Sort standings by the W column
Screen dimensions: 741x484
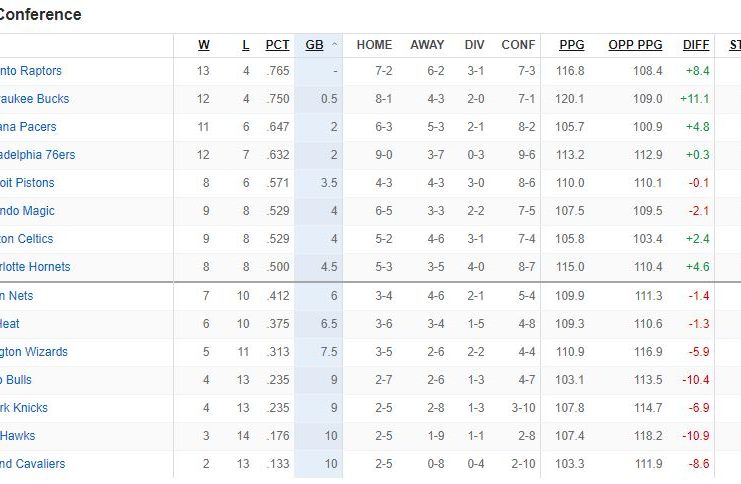204,45
